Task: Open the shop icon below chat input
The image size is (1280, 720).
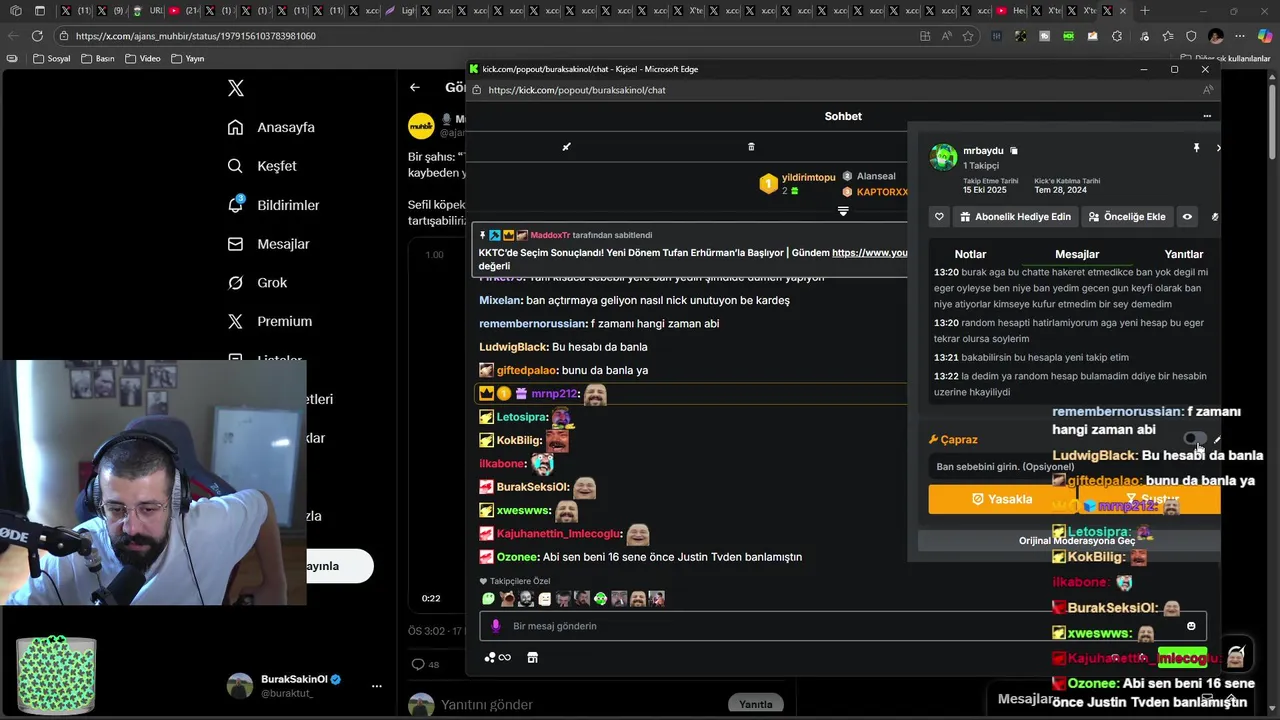Action: point(532,657)
